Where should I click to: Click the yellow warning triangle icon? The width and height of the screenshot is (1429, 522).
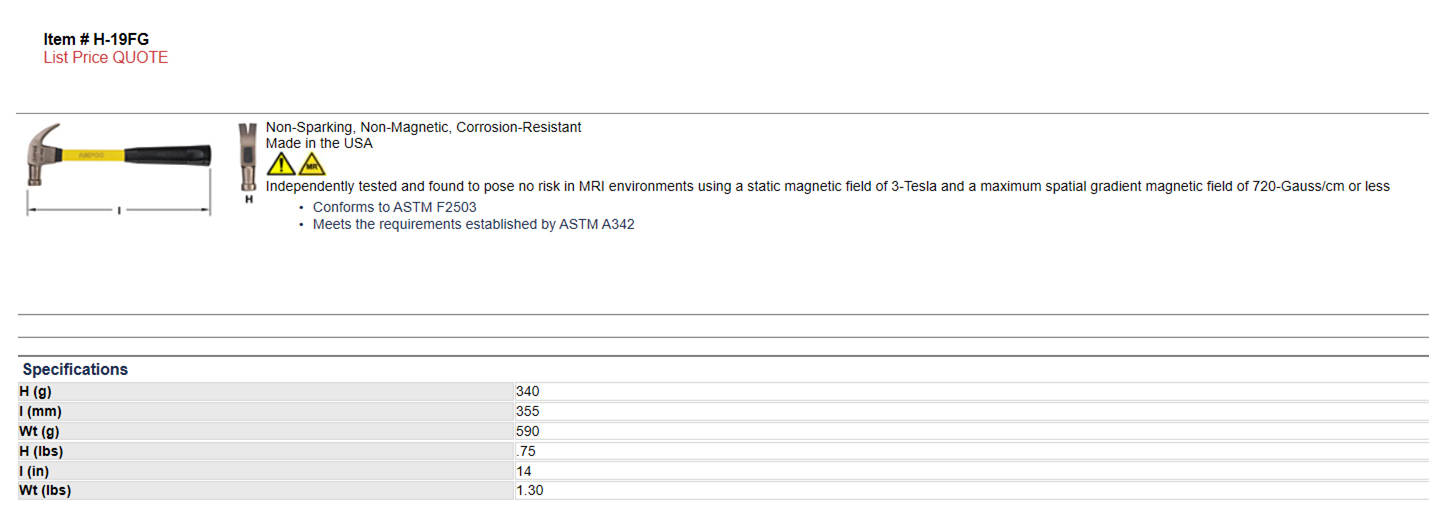281,164
